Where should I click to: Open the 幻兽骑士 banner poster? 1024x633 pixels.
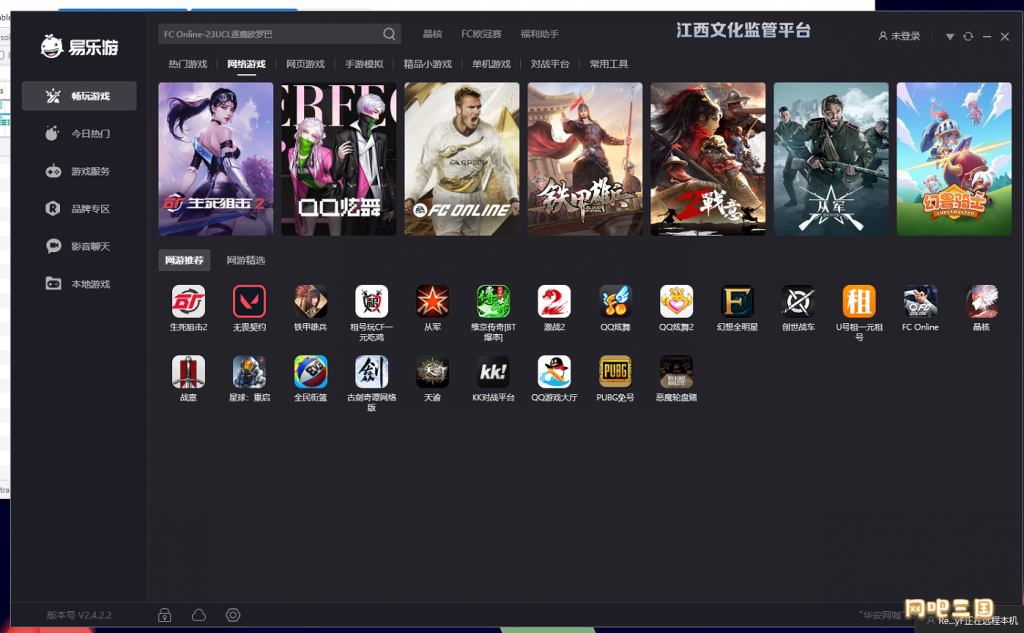pyautogui.click(x=954, y=159)
